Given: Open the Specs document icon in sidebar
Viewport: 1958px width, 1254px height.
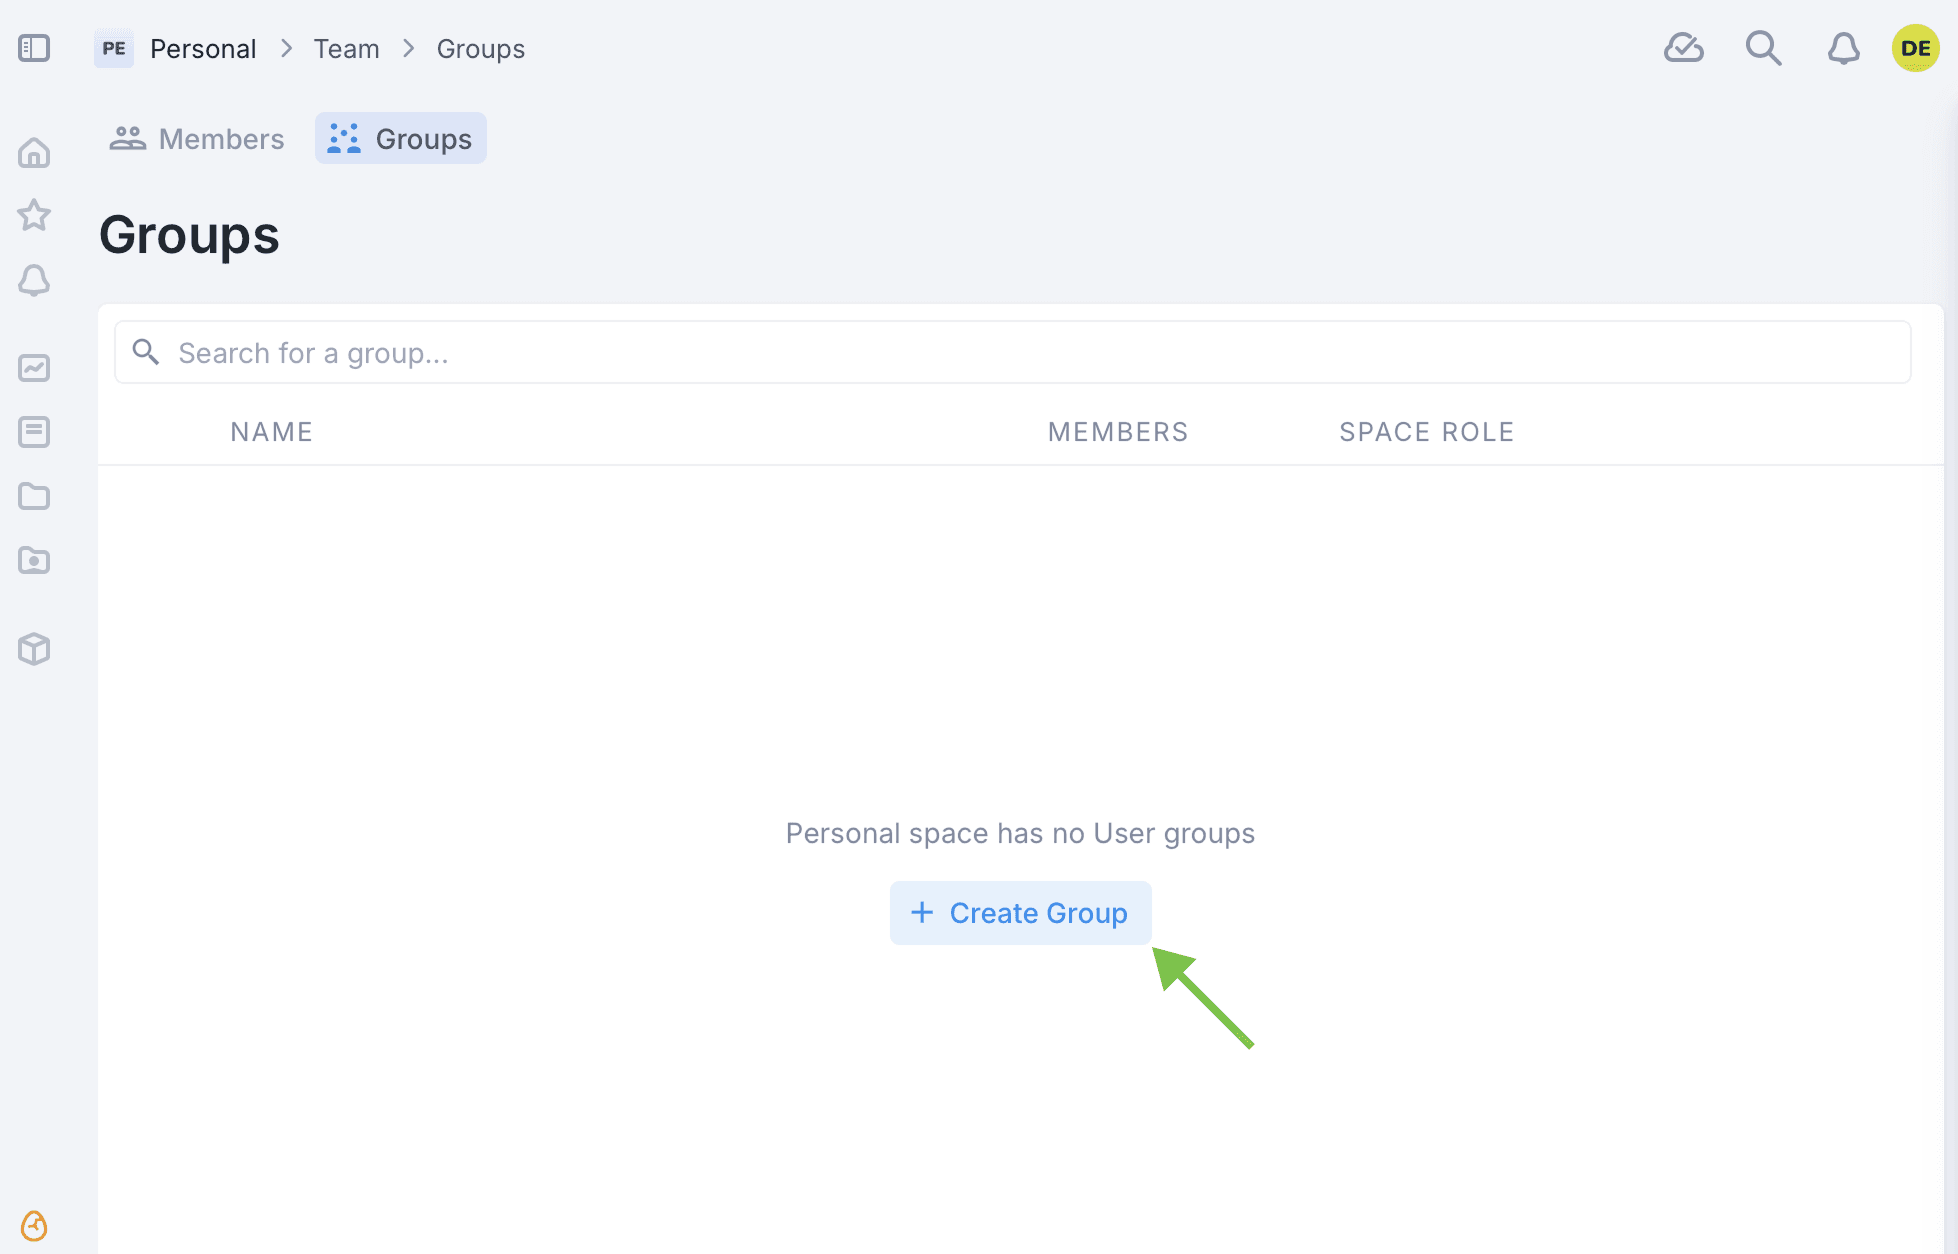Looking at the screenshot, I should 34,432.
